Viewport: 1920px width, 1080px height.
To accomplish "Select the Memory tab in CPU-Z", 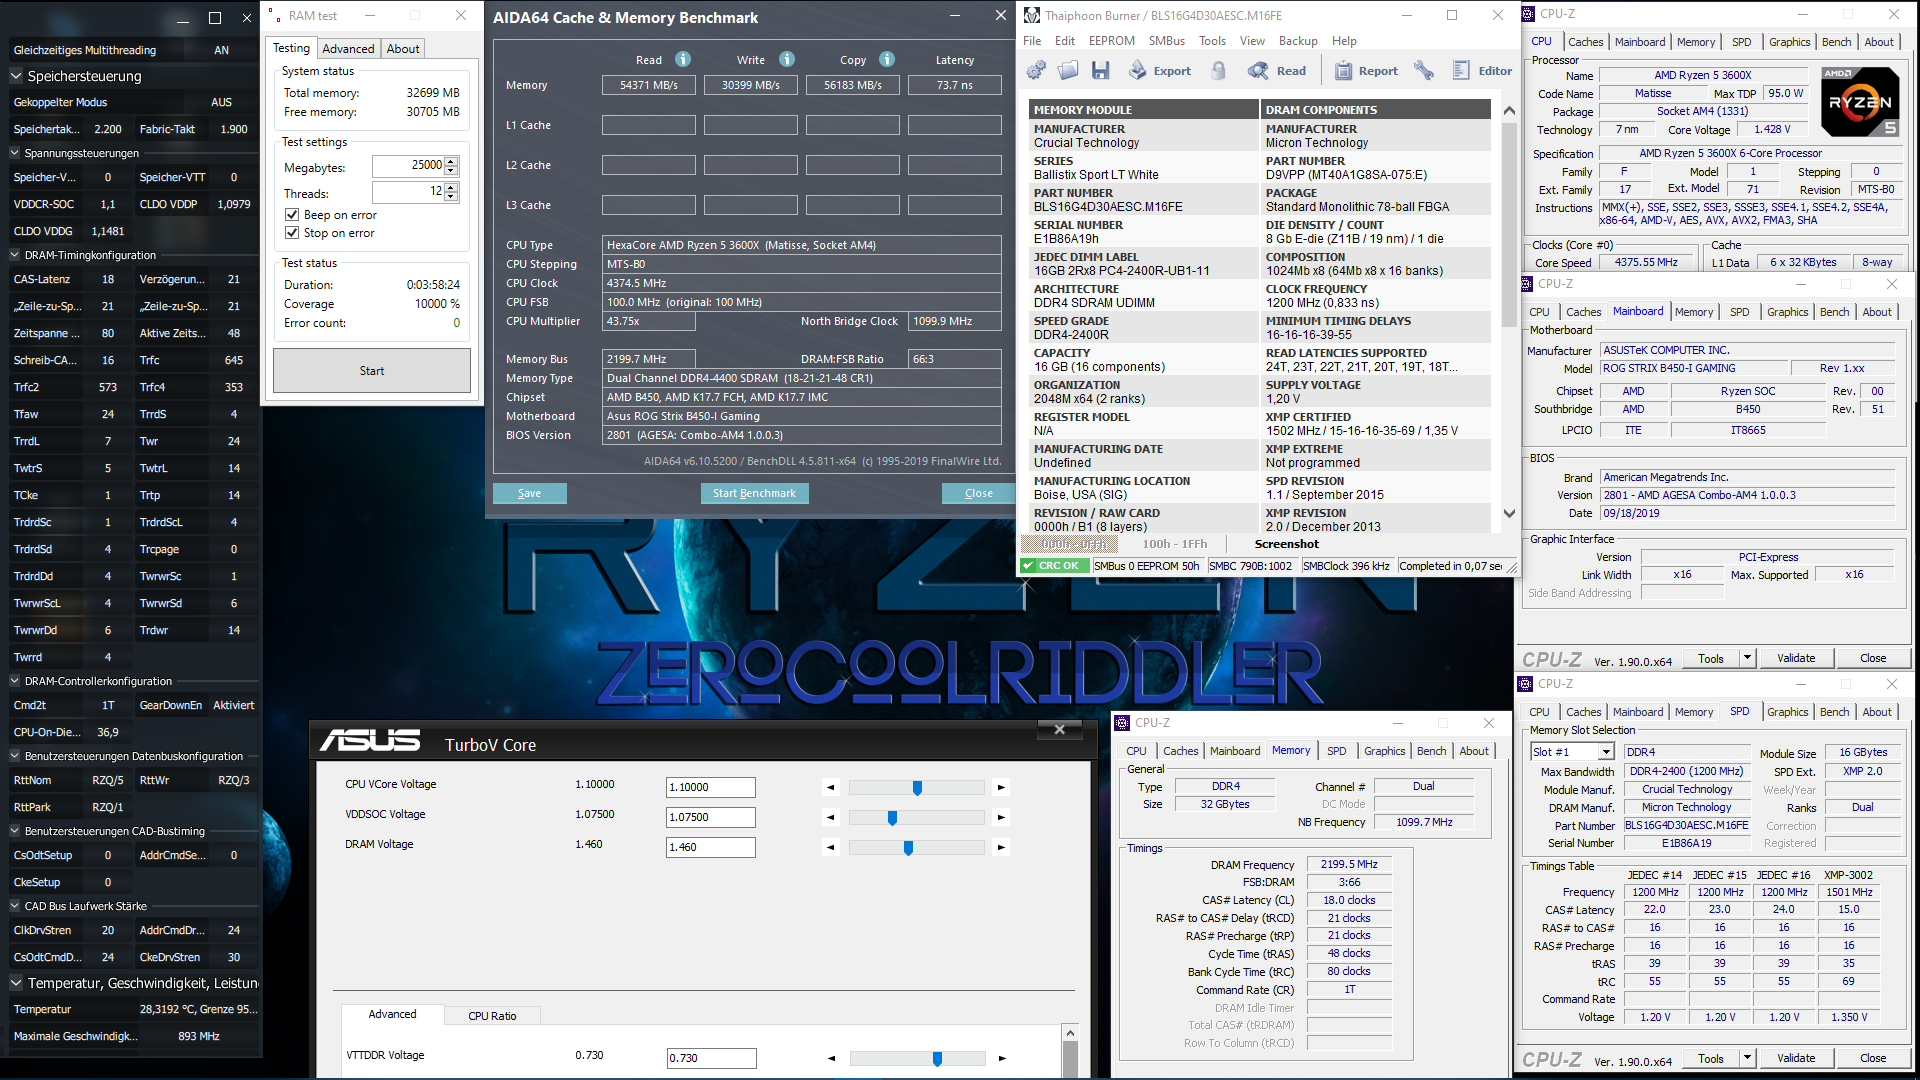I will point(1290,749).
